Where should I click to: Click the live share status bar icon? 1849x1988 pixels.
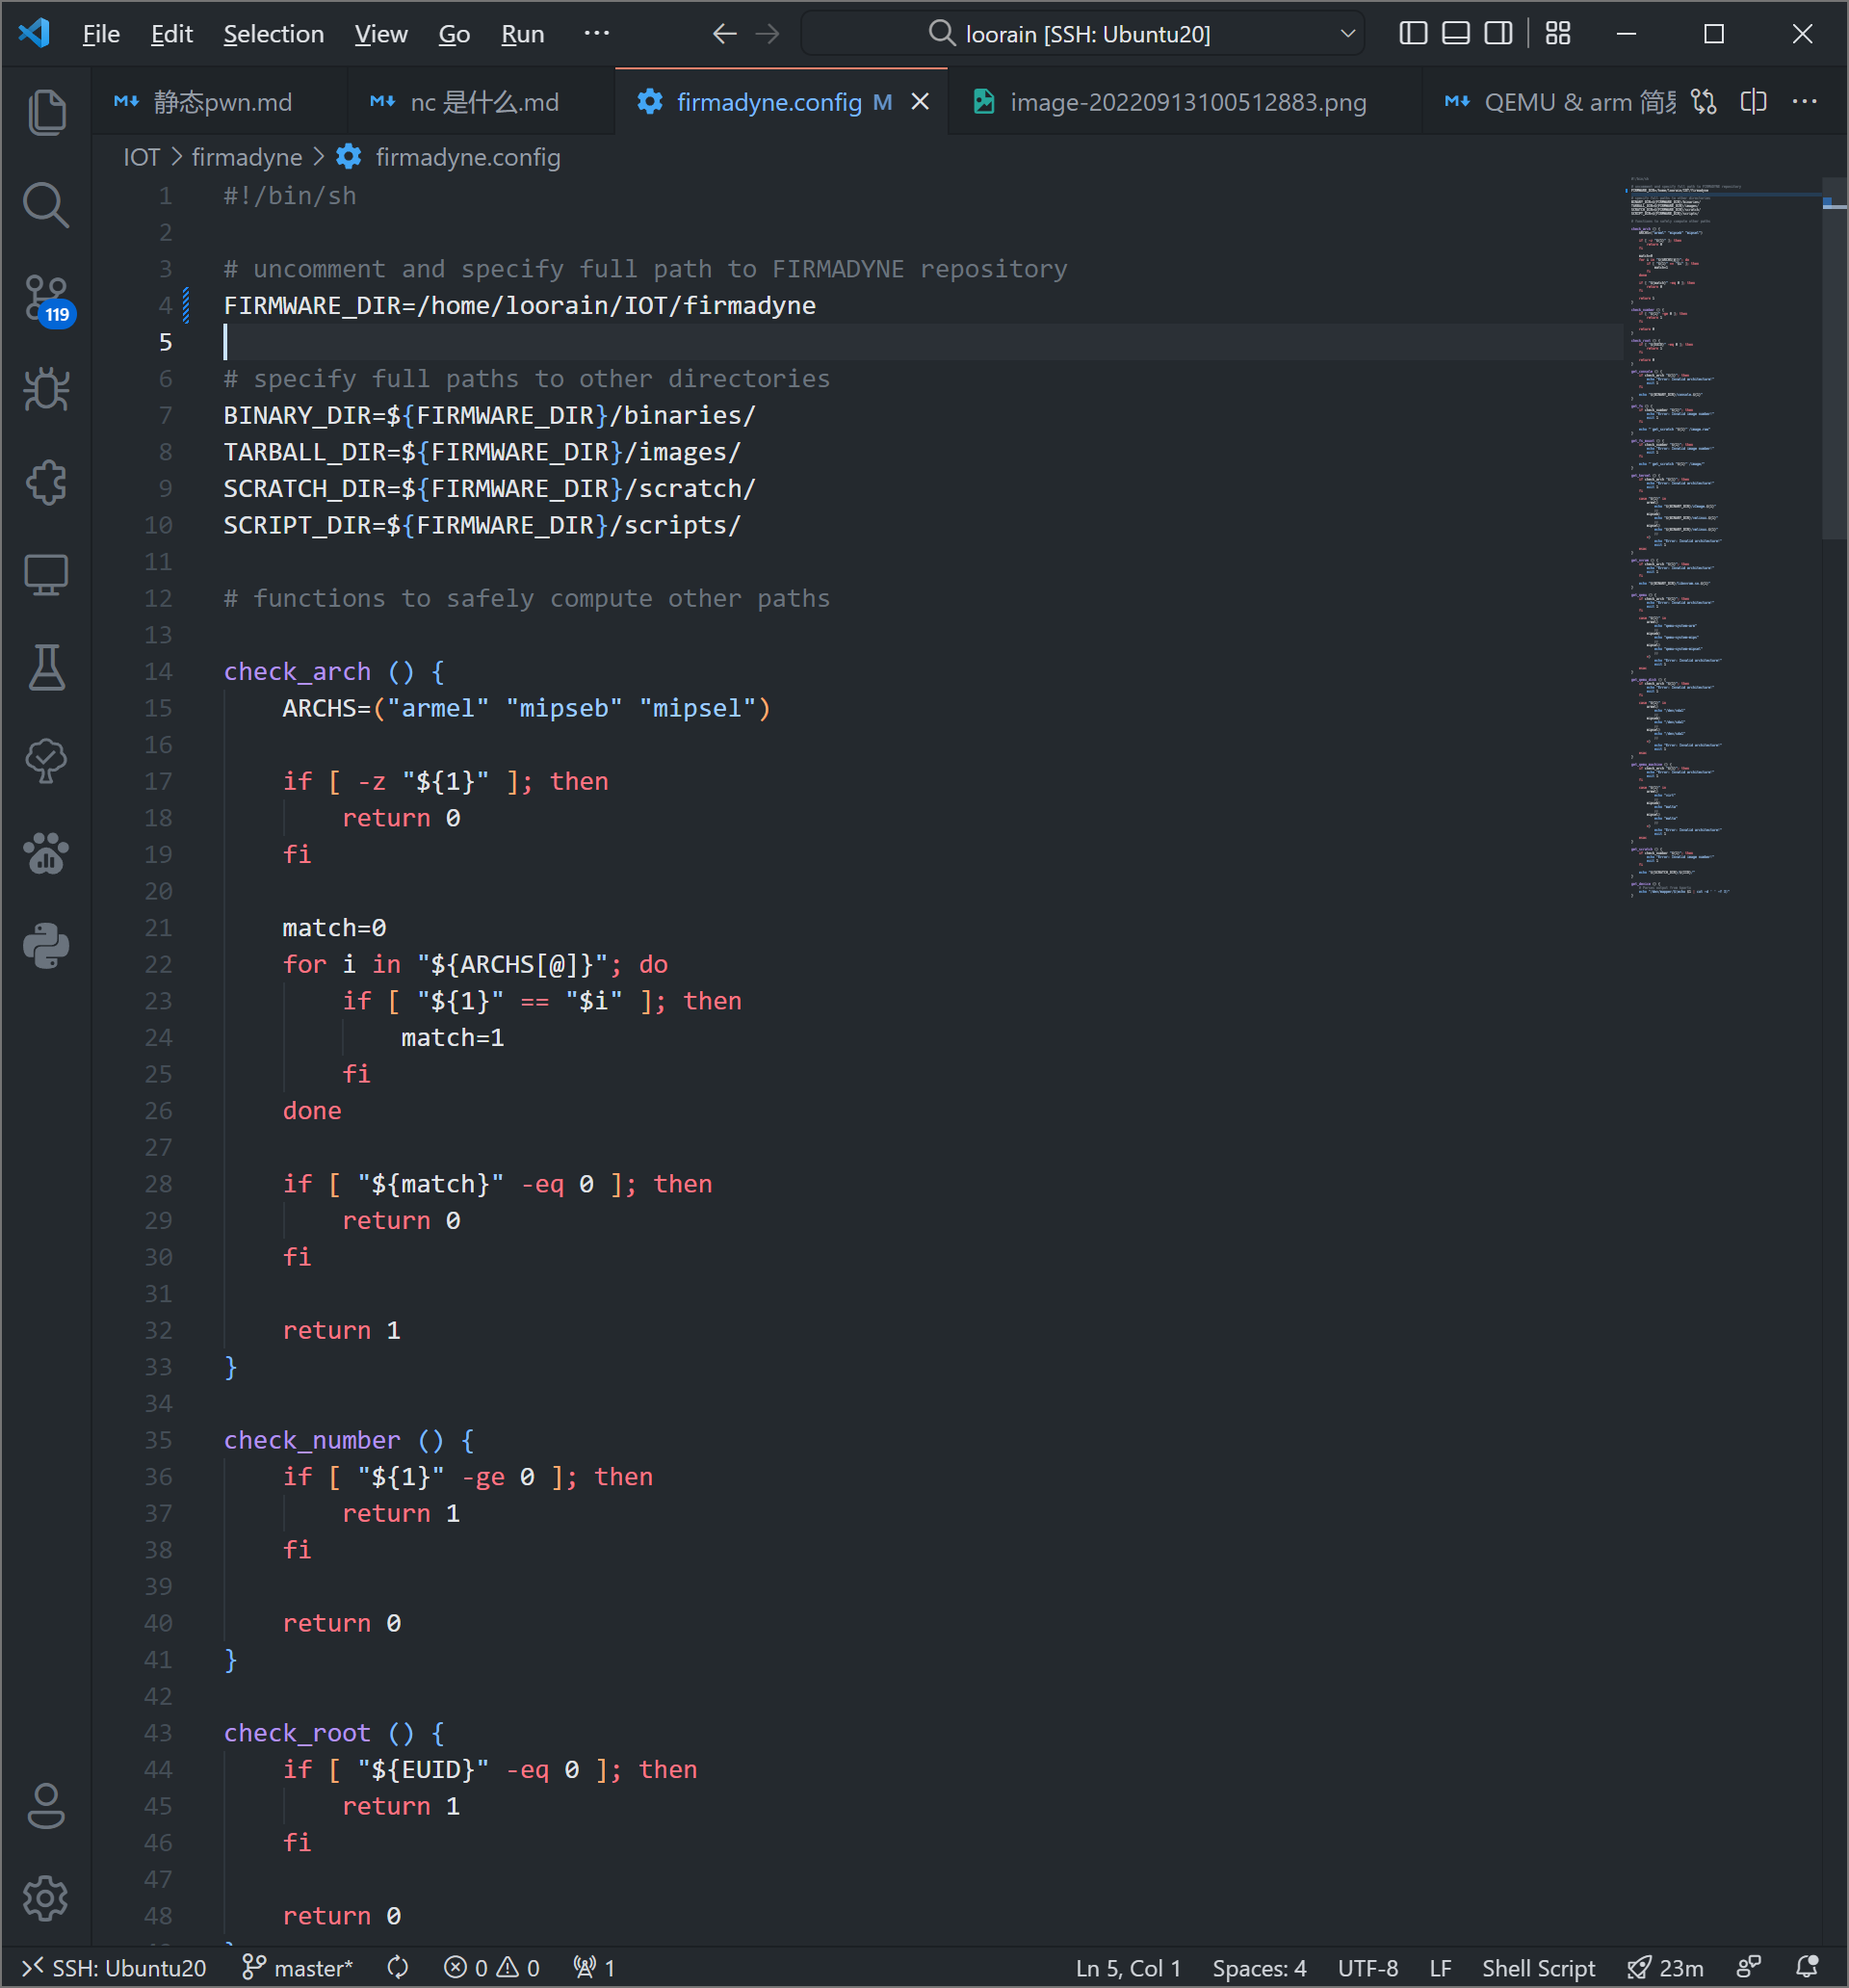1749,1968
